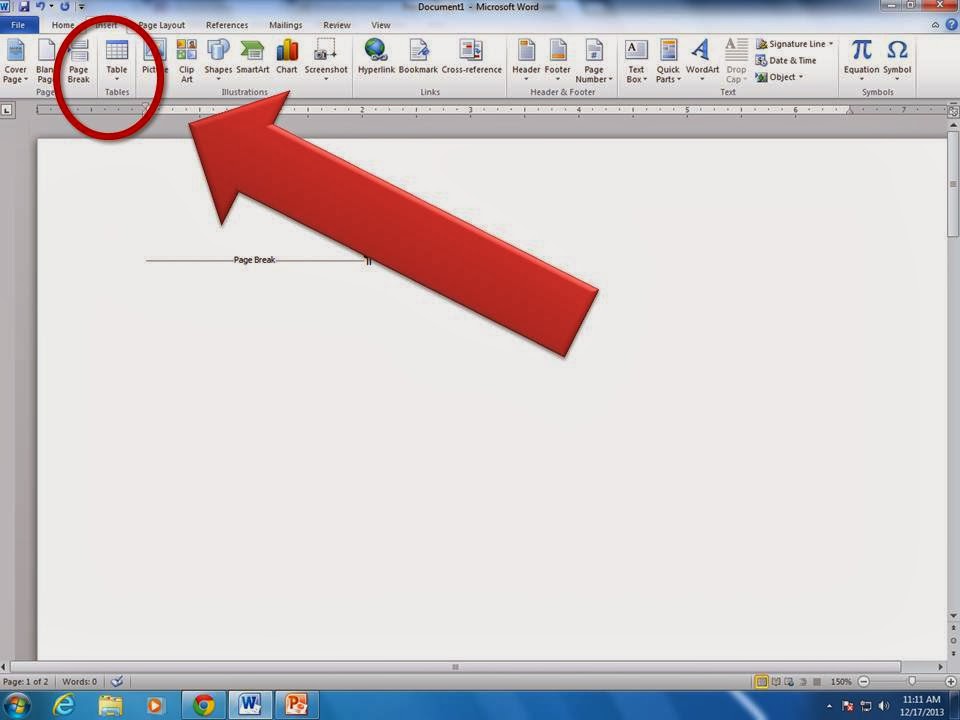Screen dimensions: 960x720
Task: Open the Clip Art pane
Action: click(x=186, y=58)
